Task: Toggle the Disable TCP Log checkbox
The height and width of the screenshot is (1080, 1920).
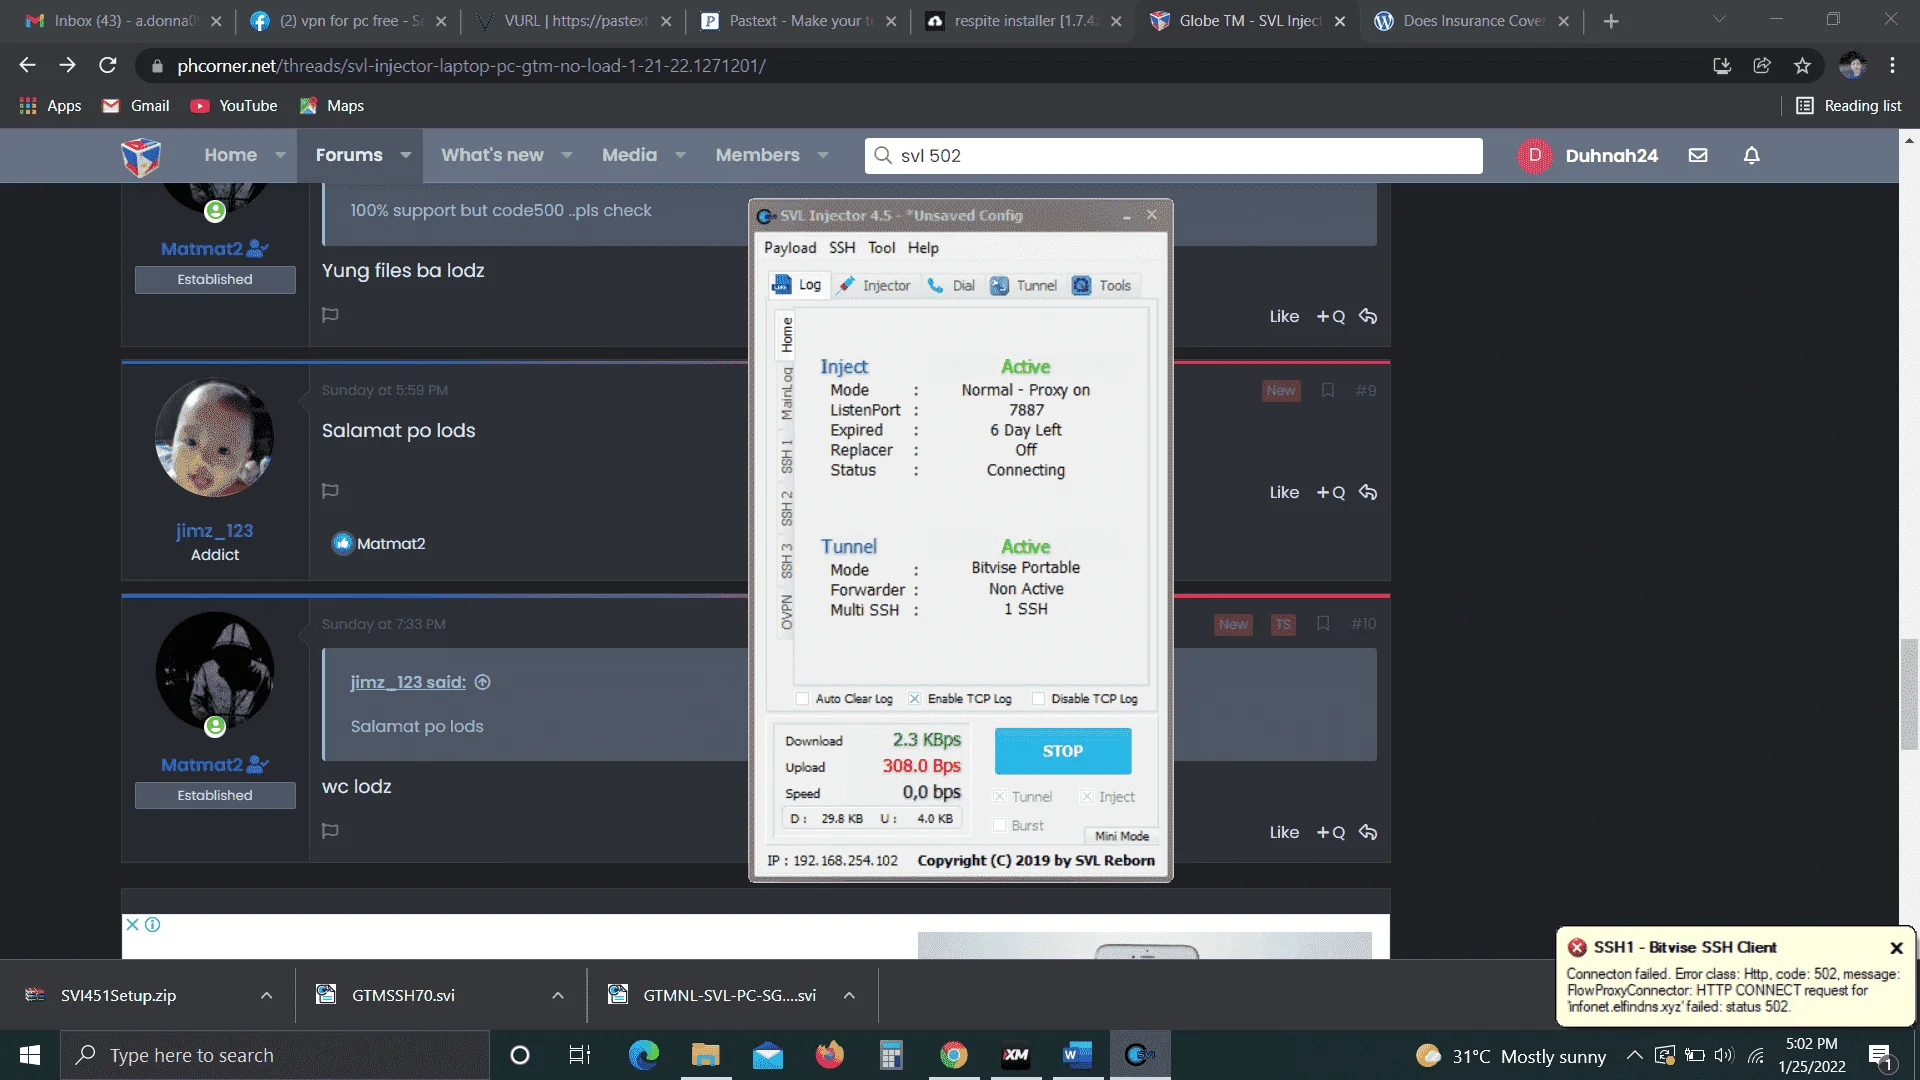Action: click(1038, 699)
